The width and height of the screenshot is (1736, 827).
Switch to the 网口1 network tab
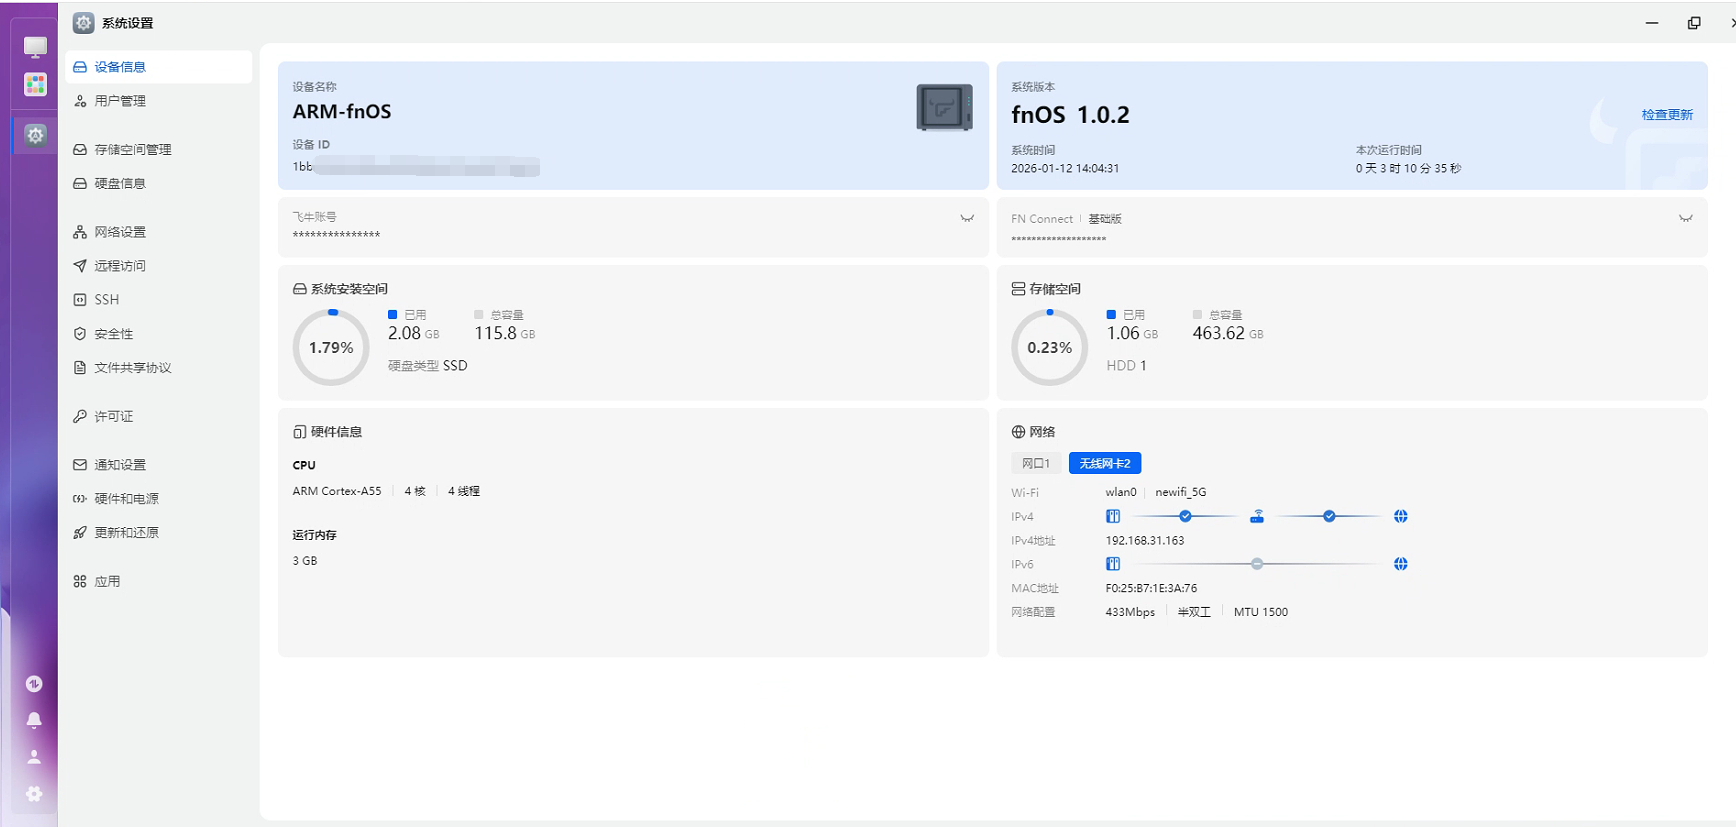click(x=1036, y=463)
